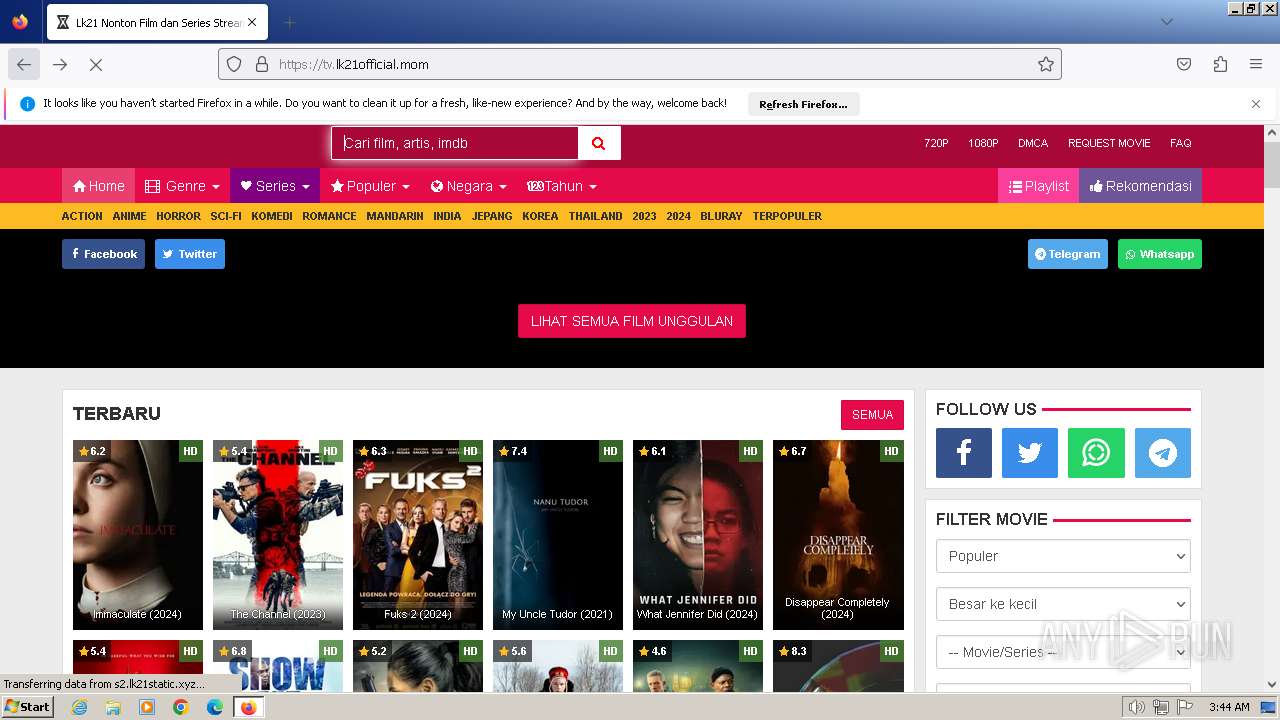Click the red search magnifier button
Image resolution: width=1280 pixels, height=720 pixels.
(x=599, y=143)
